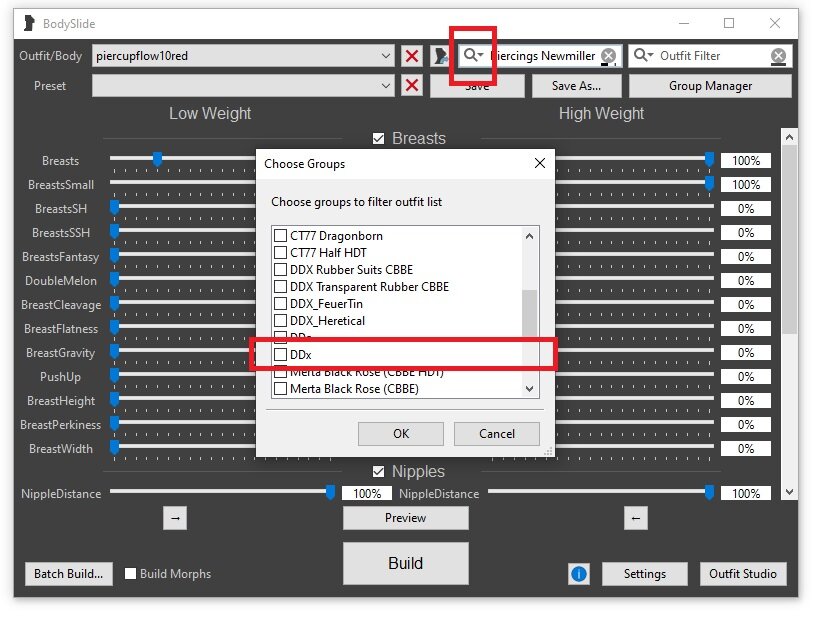This screenshot has height=629, width=823.
Task: Copy low weight to high with right arrow
Action: click(x=175, y=518)
